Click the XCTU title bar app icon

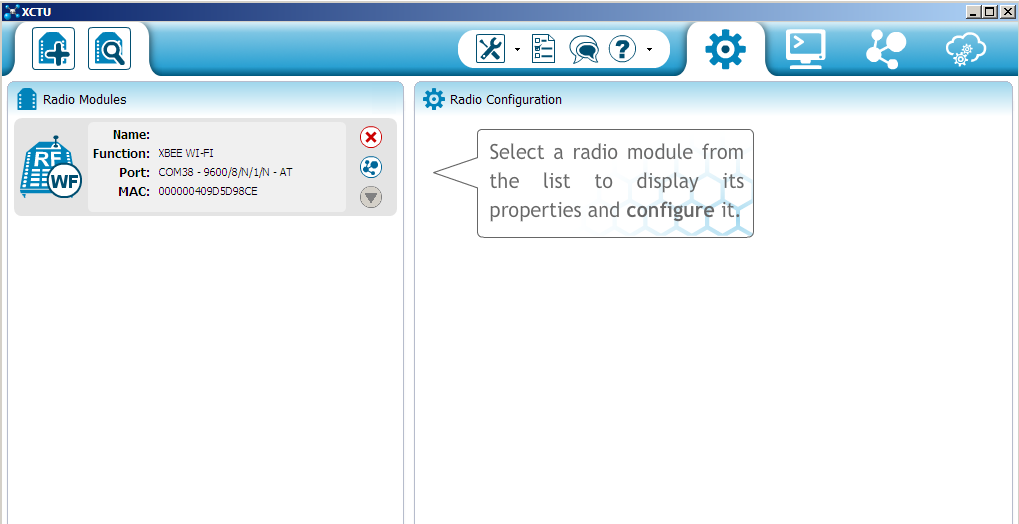click(12, 11)
